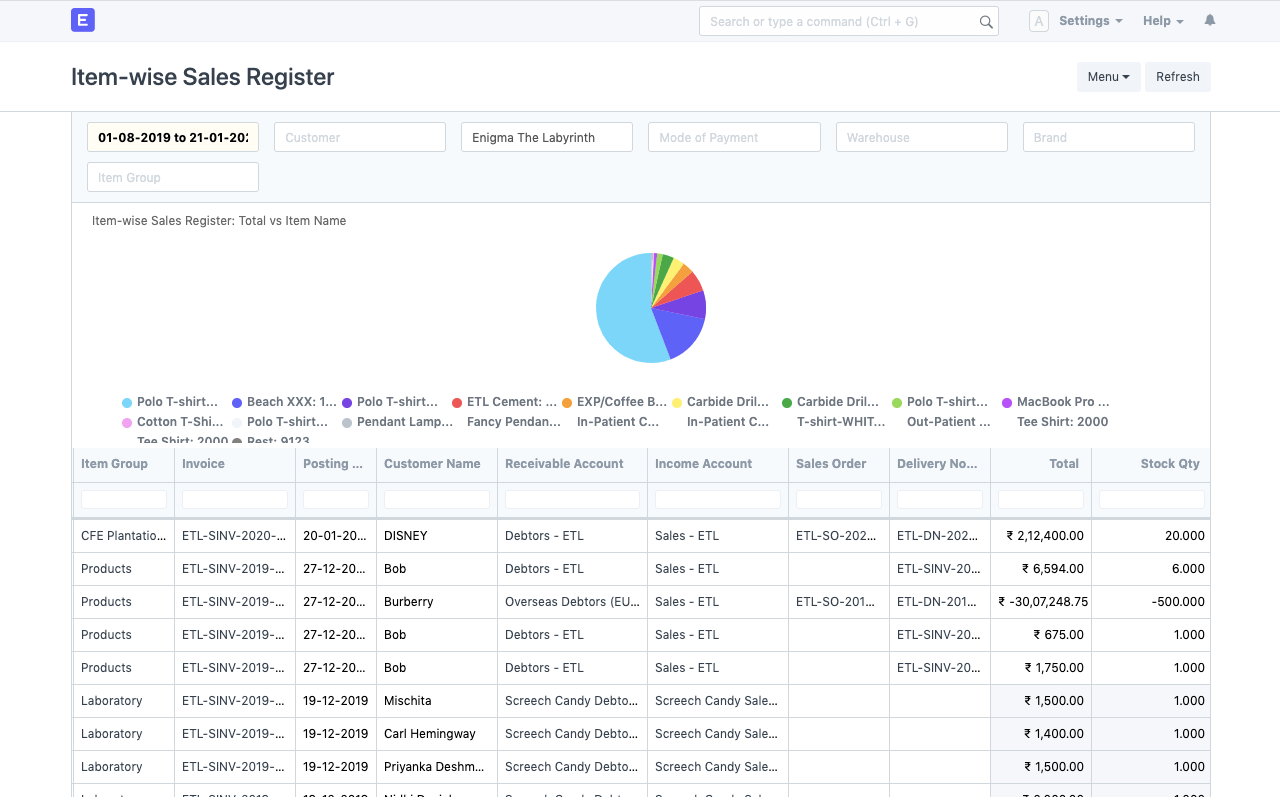1280x797 pixels.
Task: Click the ERPNext home logo icon
Action: (x=83, y=20)
